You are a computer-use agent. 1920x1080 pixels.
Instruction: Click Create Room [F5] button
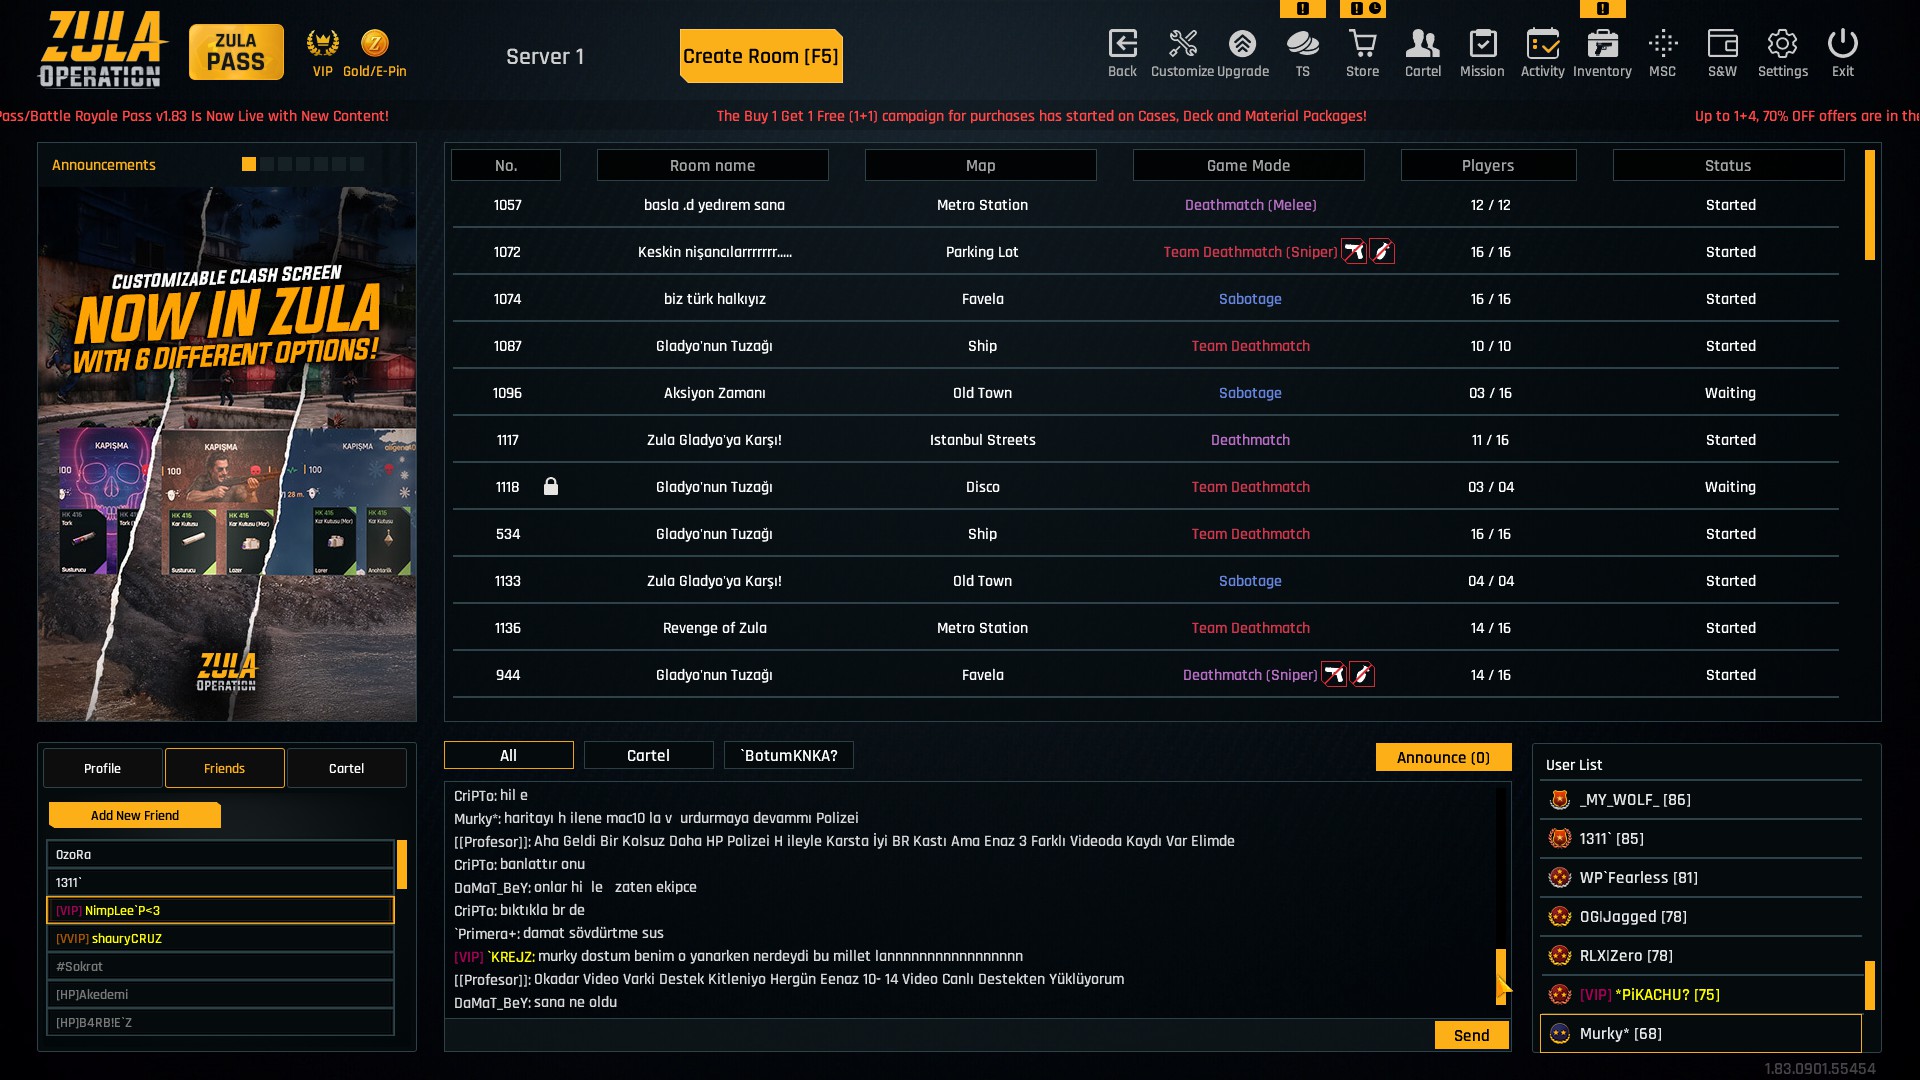pos(761,56)
